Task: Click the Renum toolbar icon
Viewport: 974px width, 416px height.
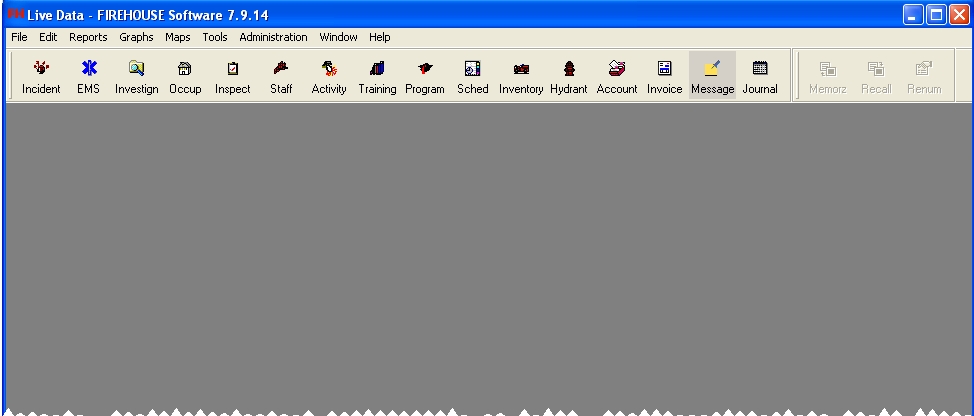Action: click(924, 76)
